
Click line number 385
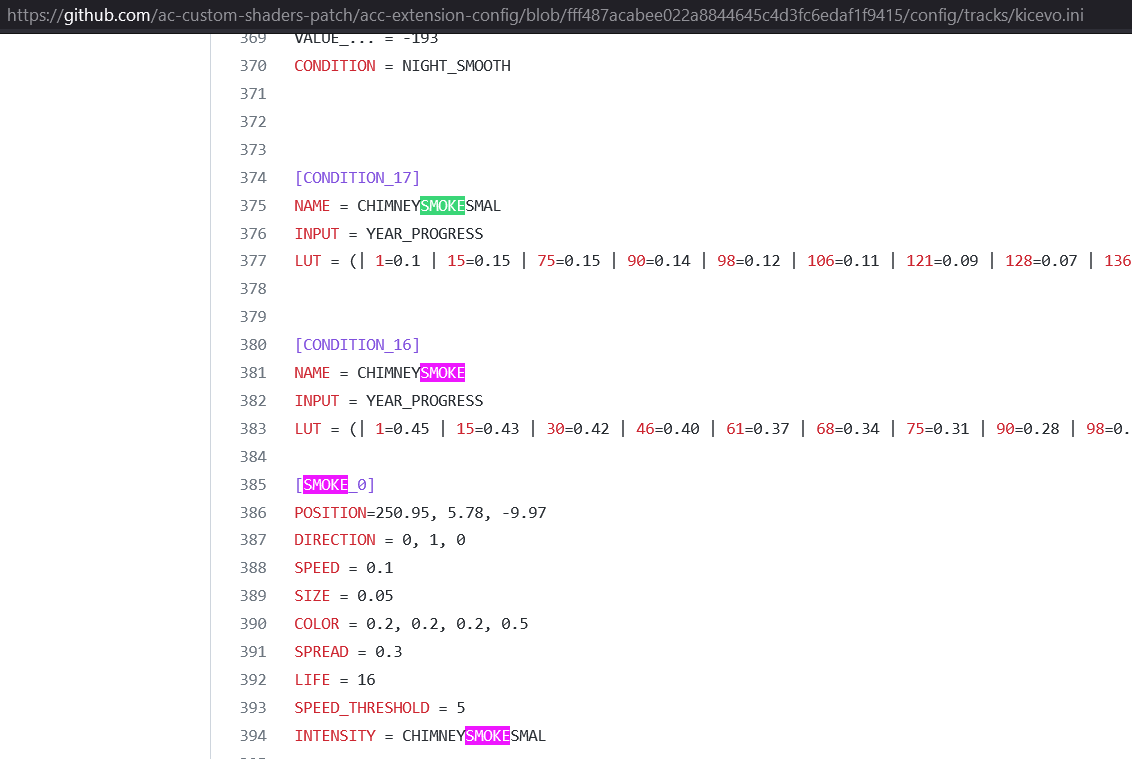tap(253, 485)
